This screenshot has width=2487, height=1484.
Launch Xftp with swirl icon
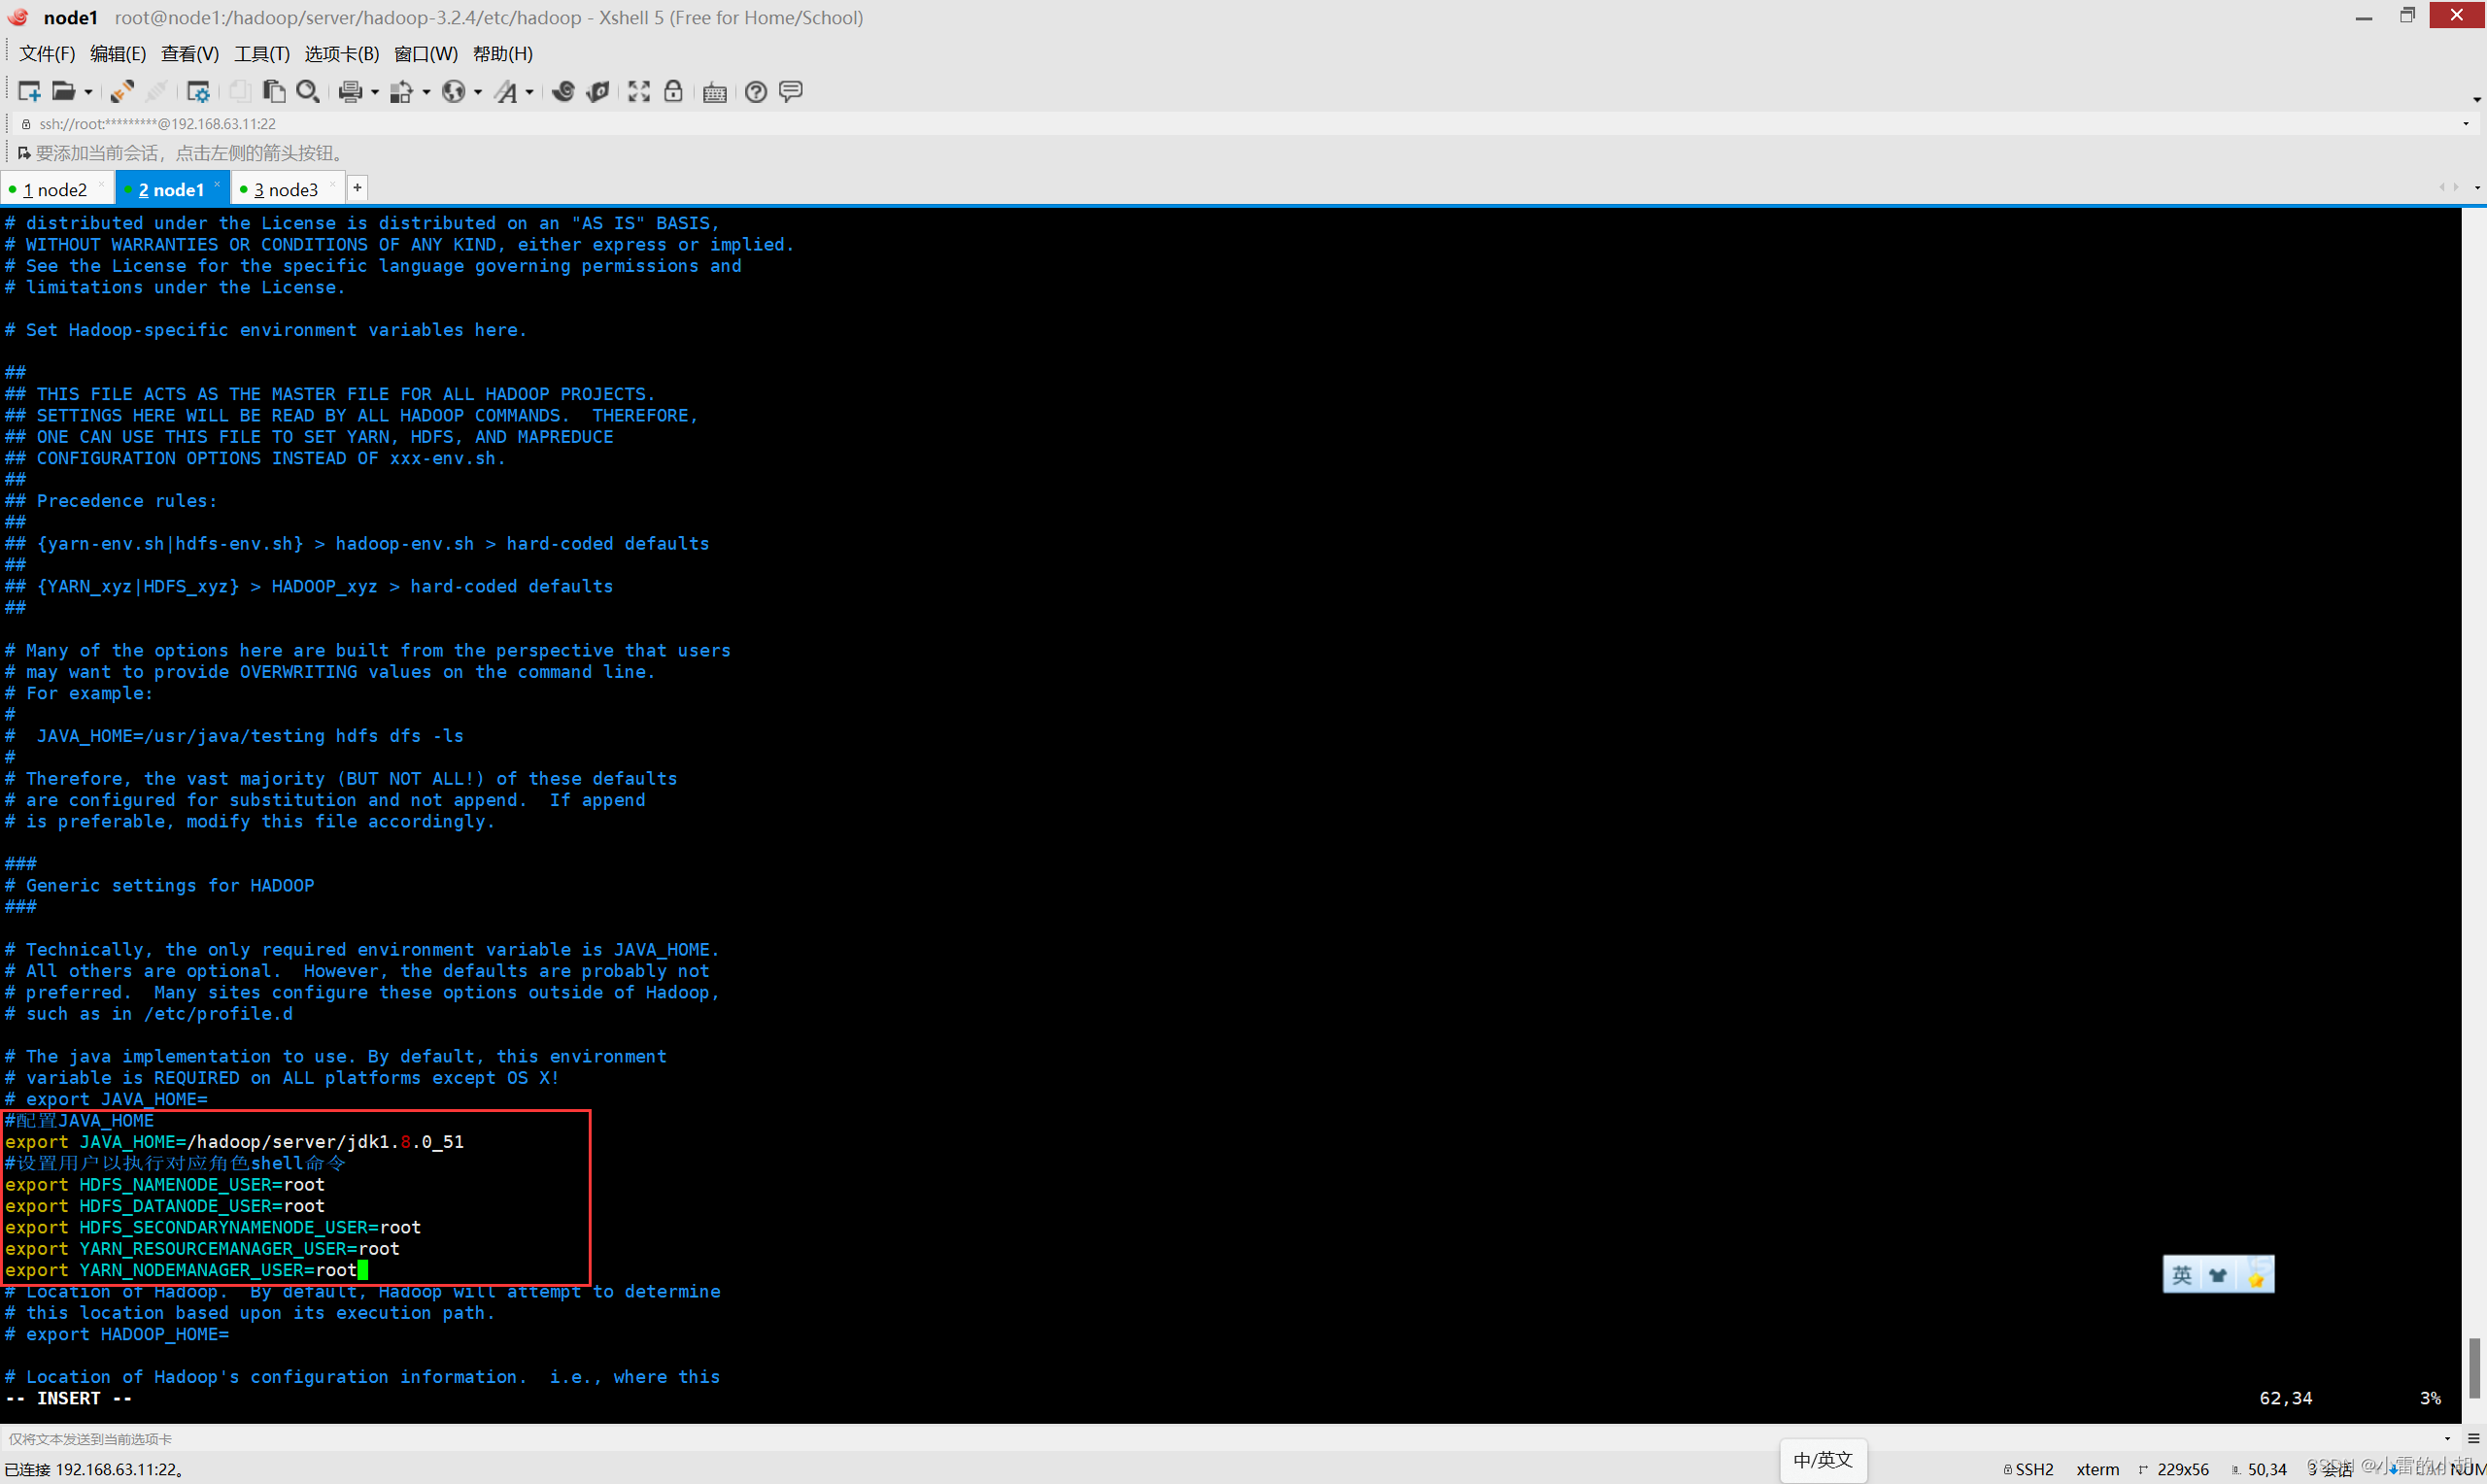tap(563, 92)
